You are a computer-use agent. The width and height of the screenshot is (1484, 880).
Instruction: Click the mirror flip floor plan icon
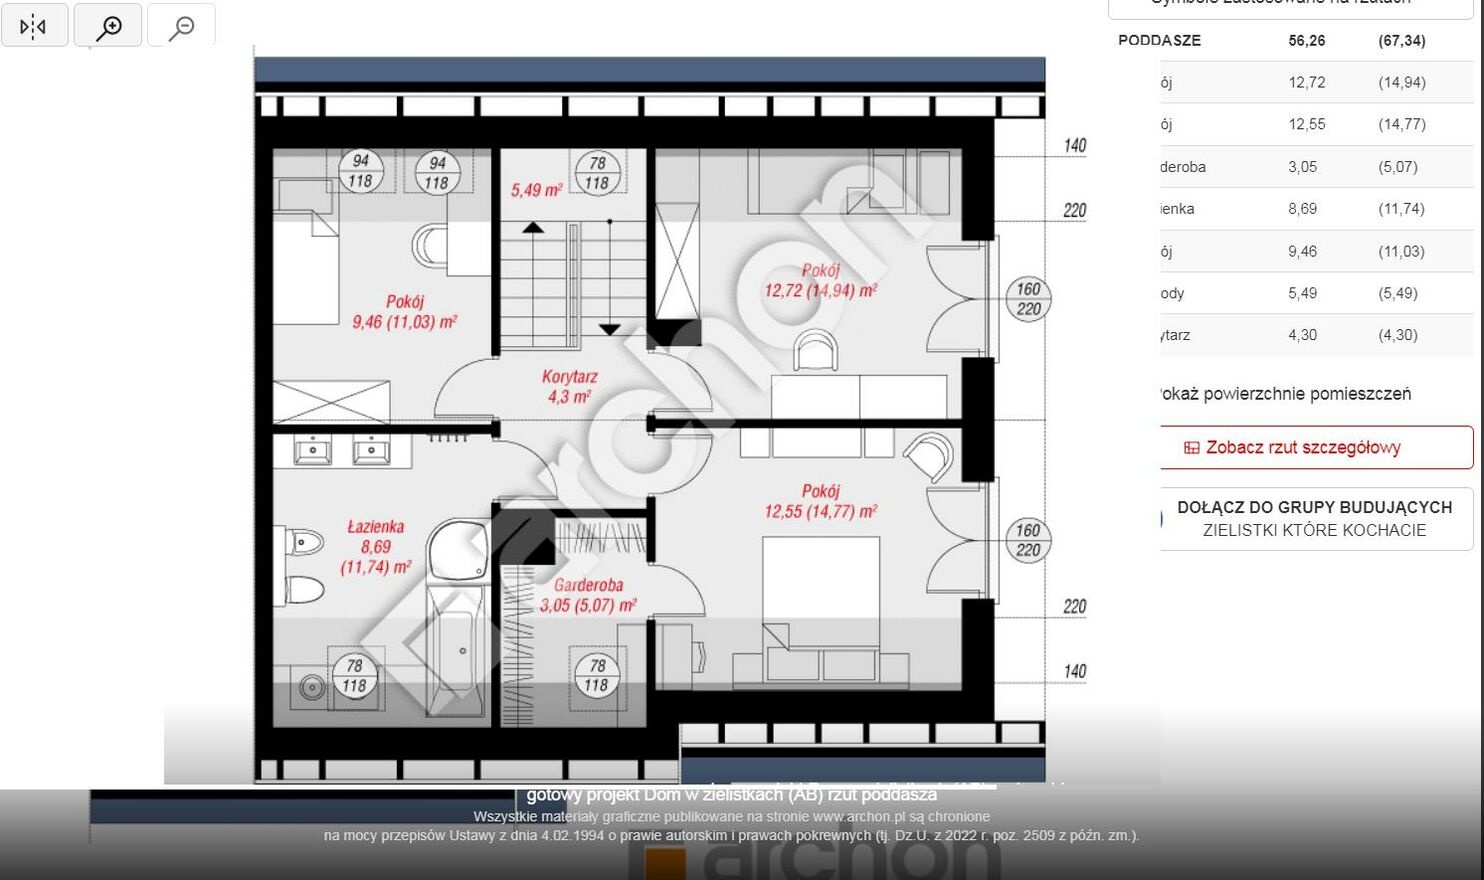34,26
